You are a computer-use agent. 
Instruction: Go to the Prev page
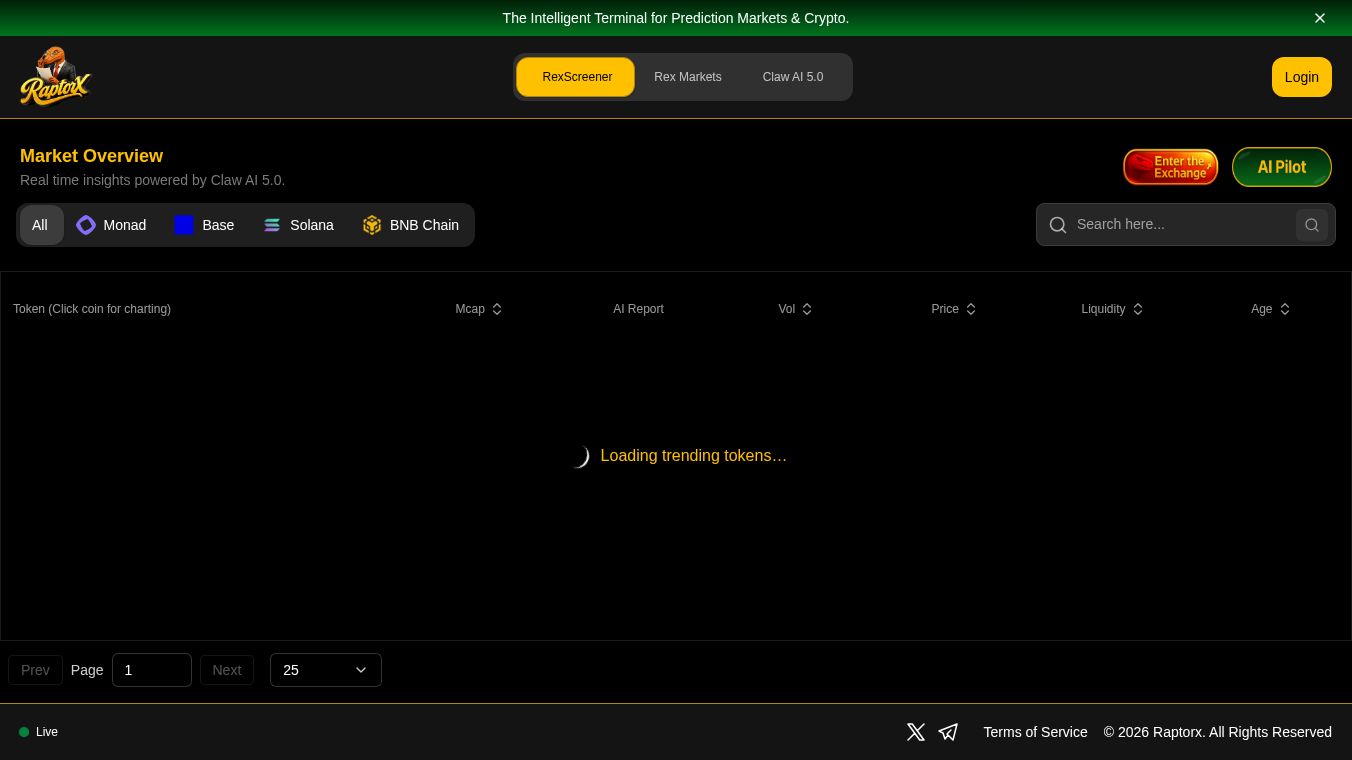35,670
